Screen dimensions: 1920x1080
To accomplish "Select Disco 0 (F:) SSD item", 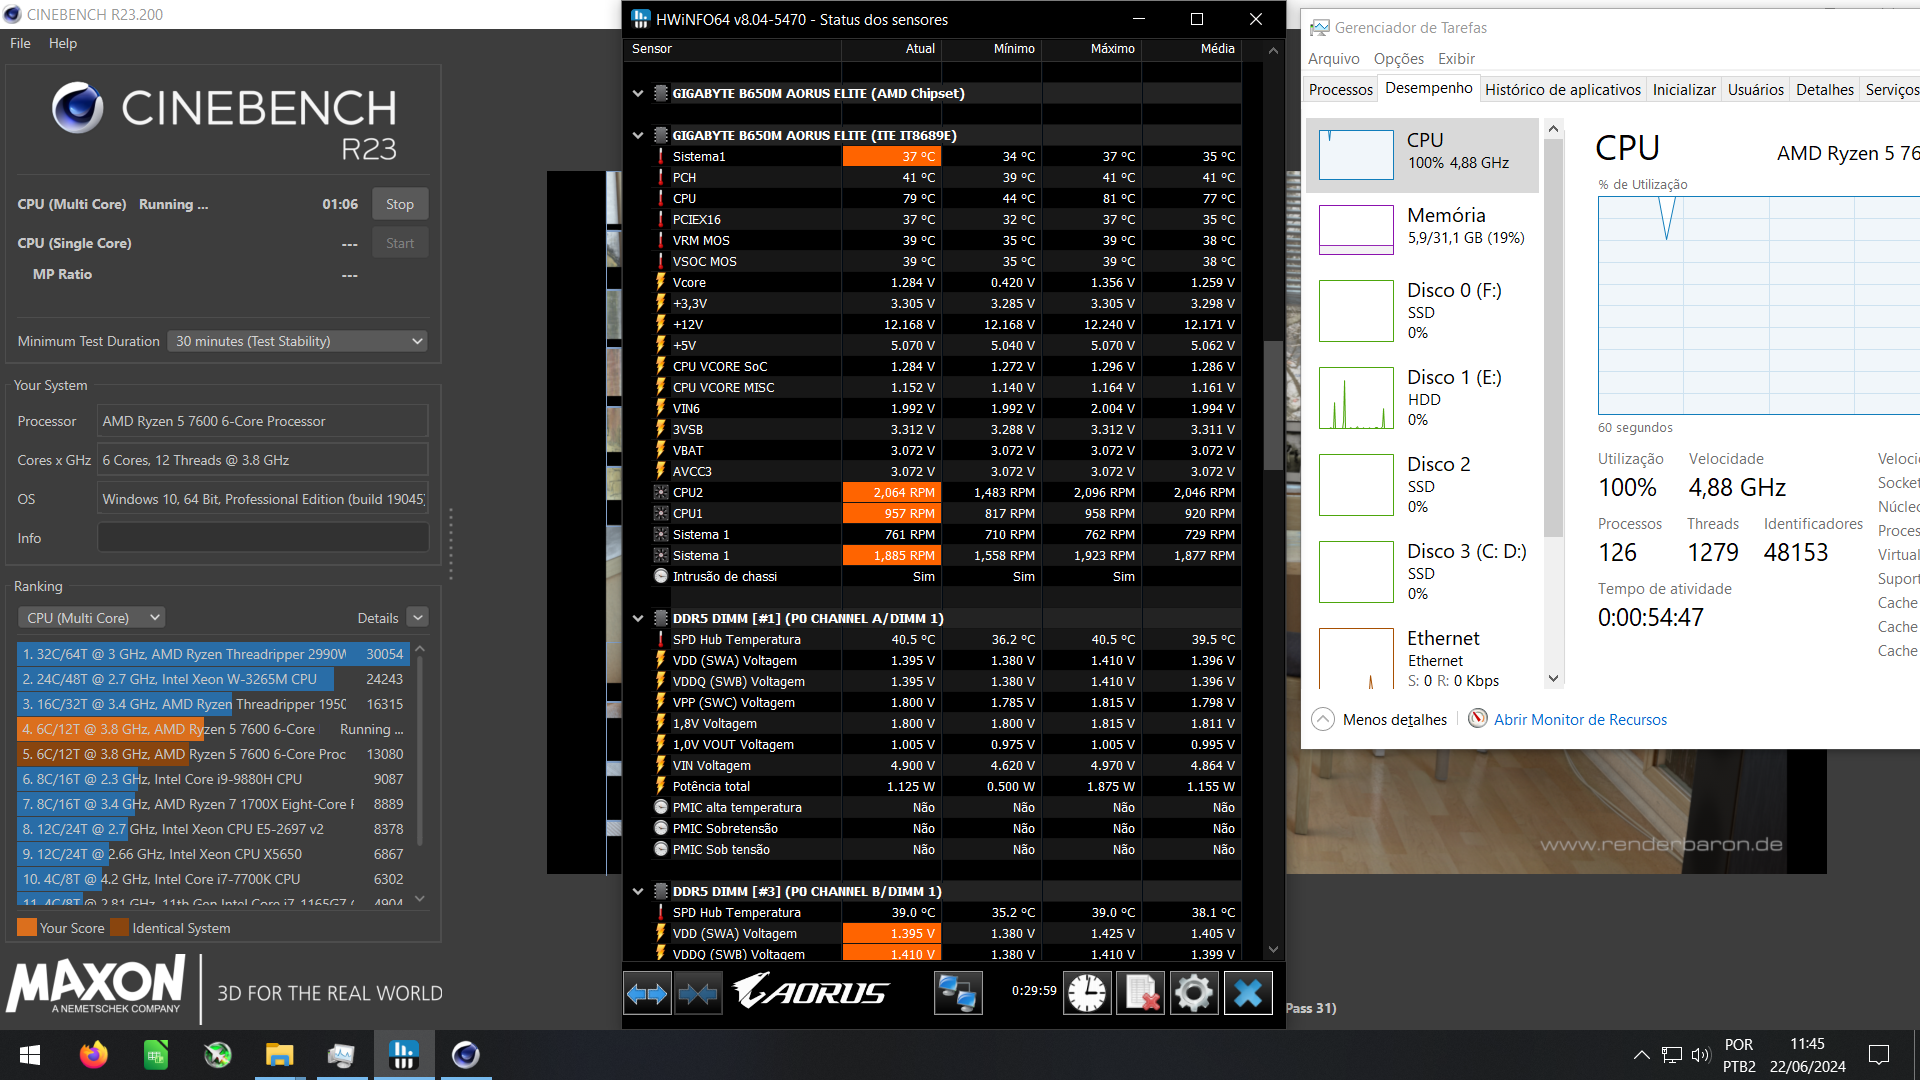I will point(1423,311).
